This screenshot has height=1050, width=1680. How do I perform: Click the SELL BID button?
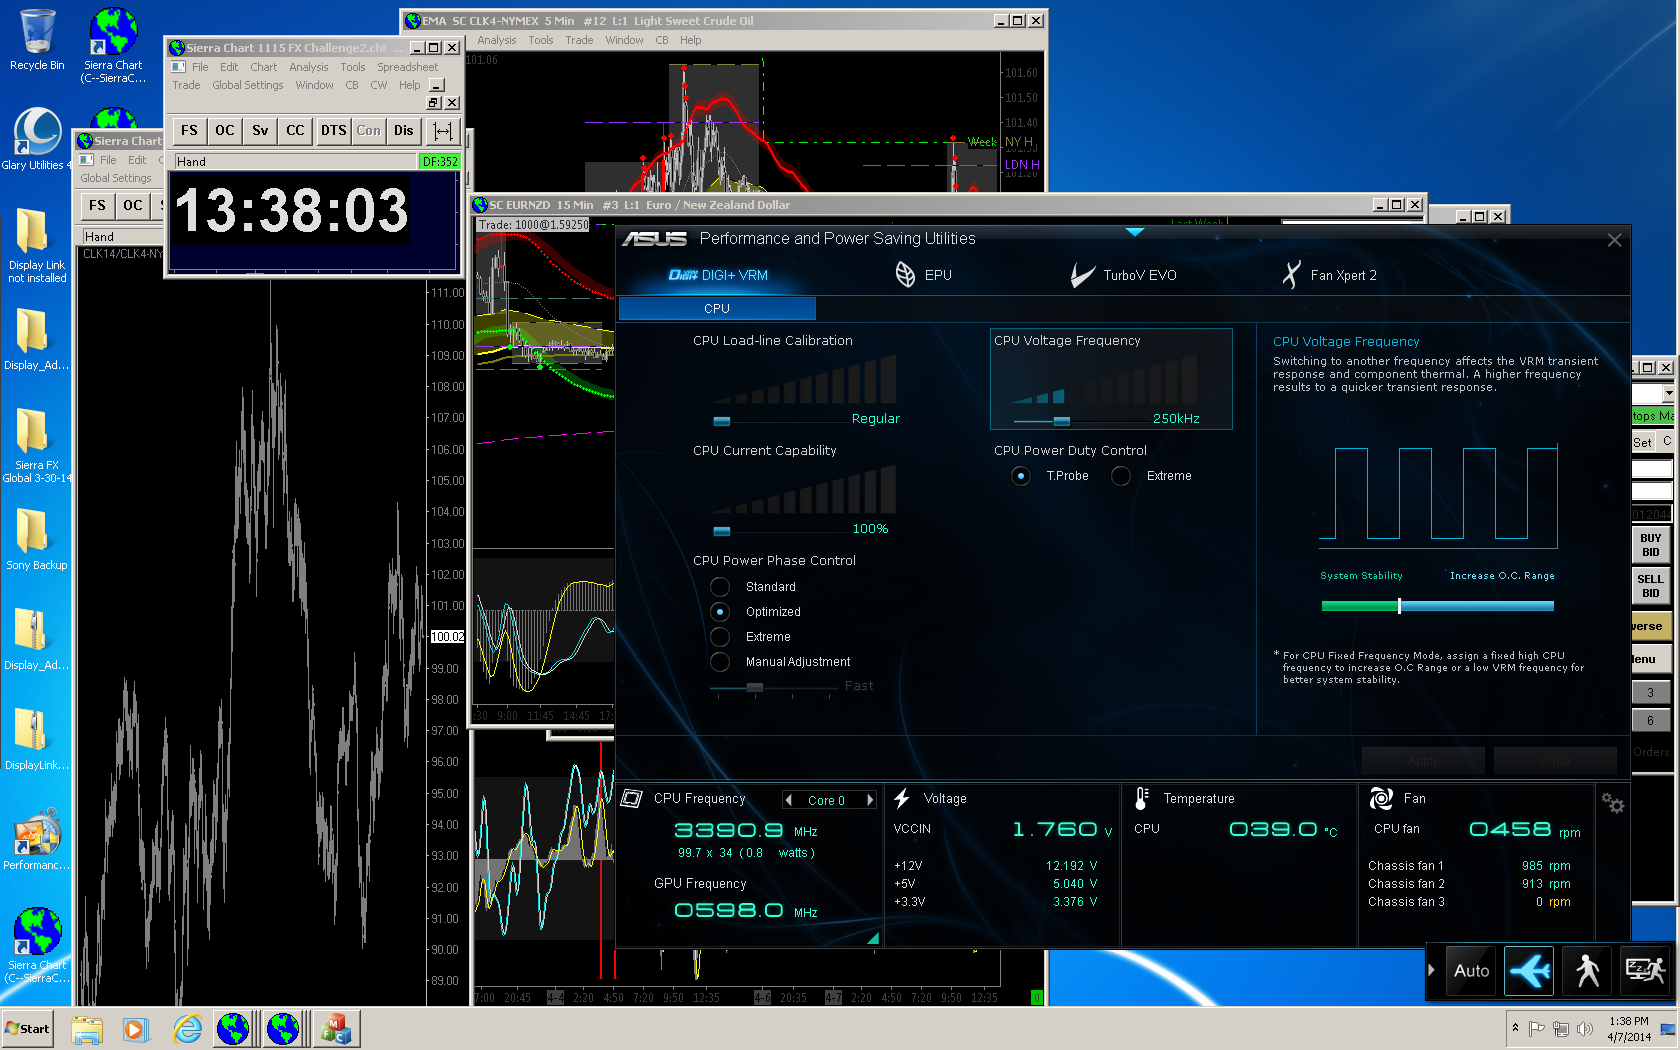point(1650,586)
